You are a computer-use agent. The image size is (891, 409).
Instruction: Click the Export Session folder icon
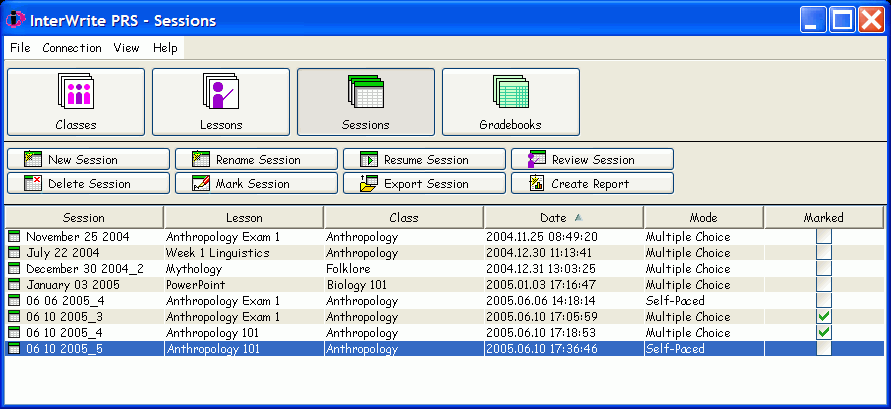coord(369,183)
